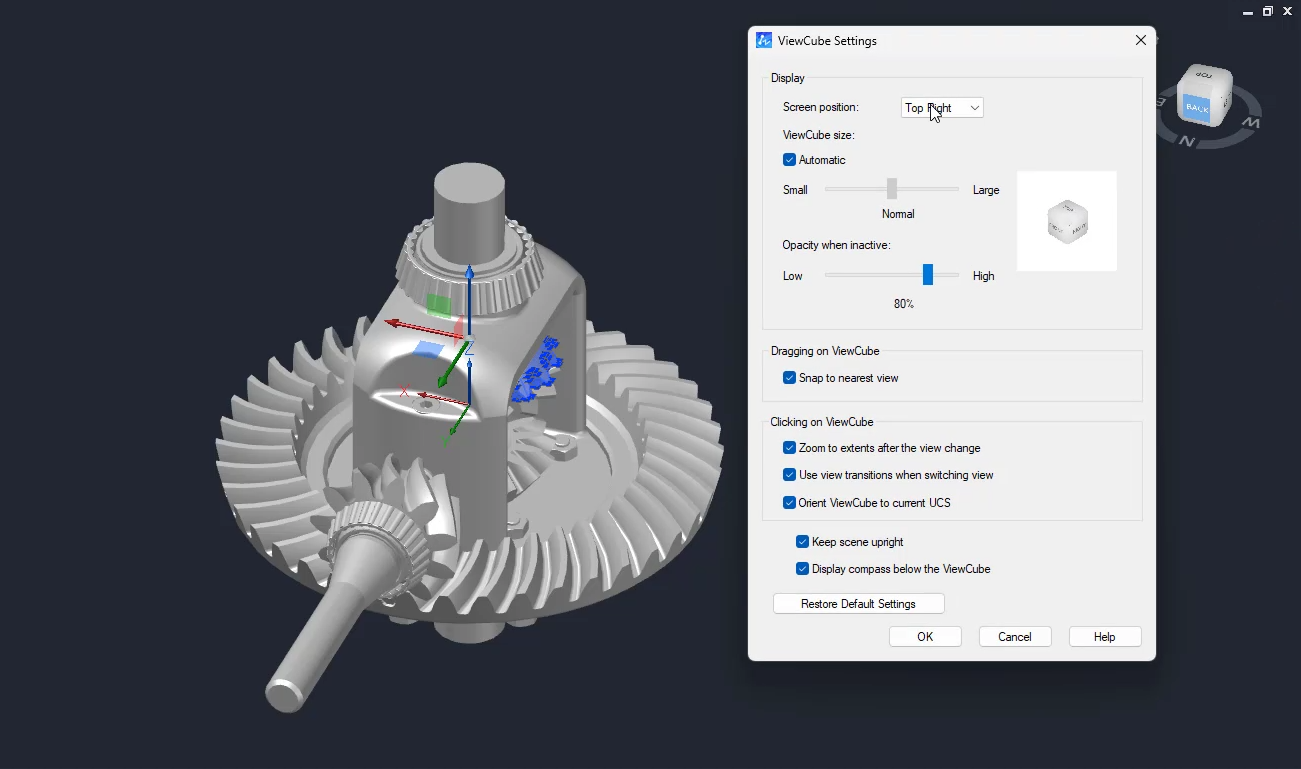Click the red X label of the UCS icon
The width and height of the screenshot is (1301, 769).
404,392
